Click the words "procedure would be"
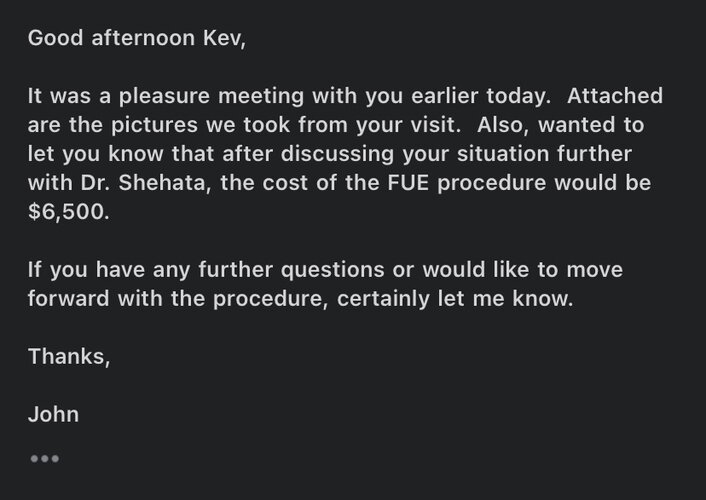The image size is (706, 500). [544, 182]
